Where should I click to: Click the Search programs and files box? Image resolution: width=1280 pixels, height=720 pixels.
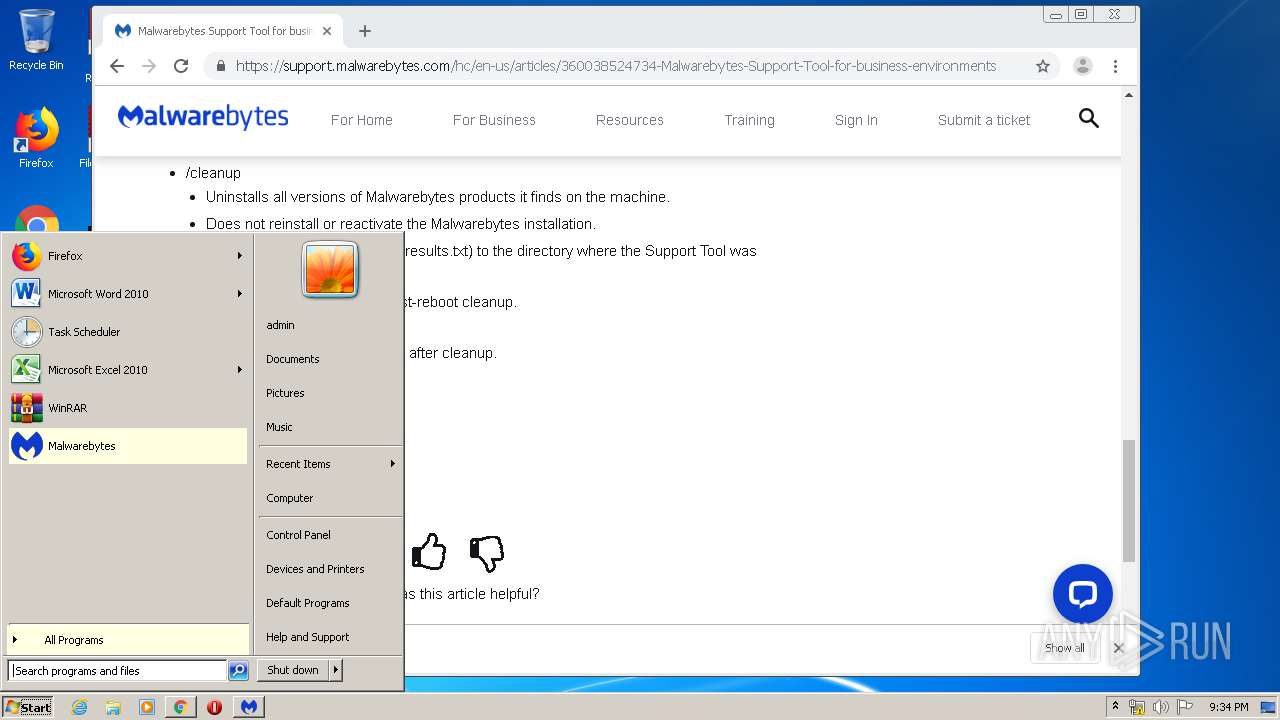pyautogui.click(x=117, y=671)
